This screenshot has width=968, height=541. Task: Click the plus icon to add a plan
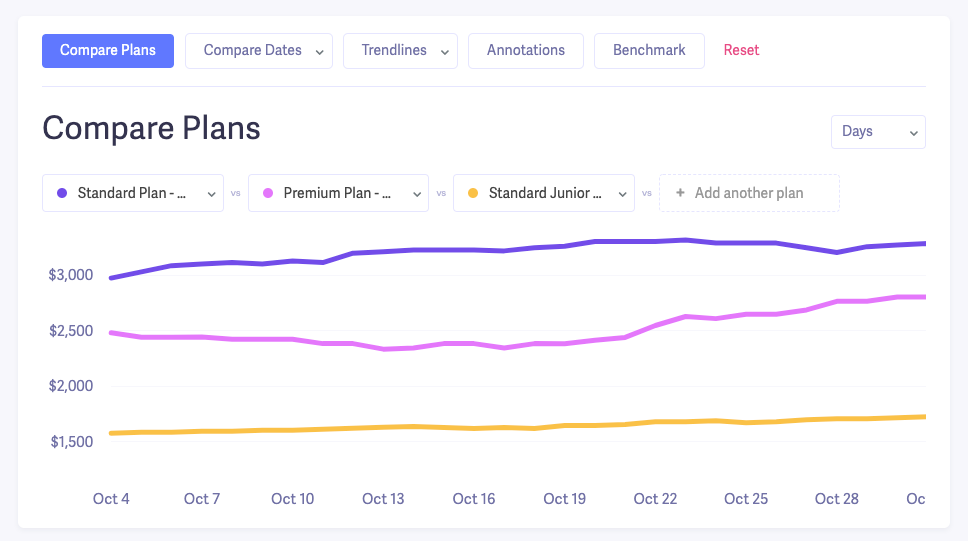pyautogui.click(x=681, y=194)
